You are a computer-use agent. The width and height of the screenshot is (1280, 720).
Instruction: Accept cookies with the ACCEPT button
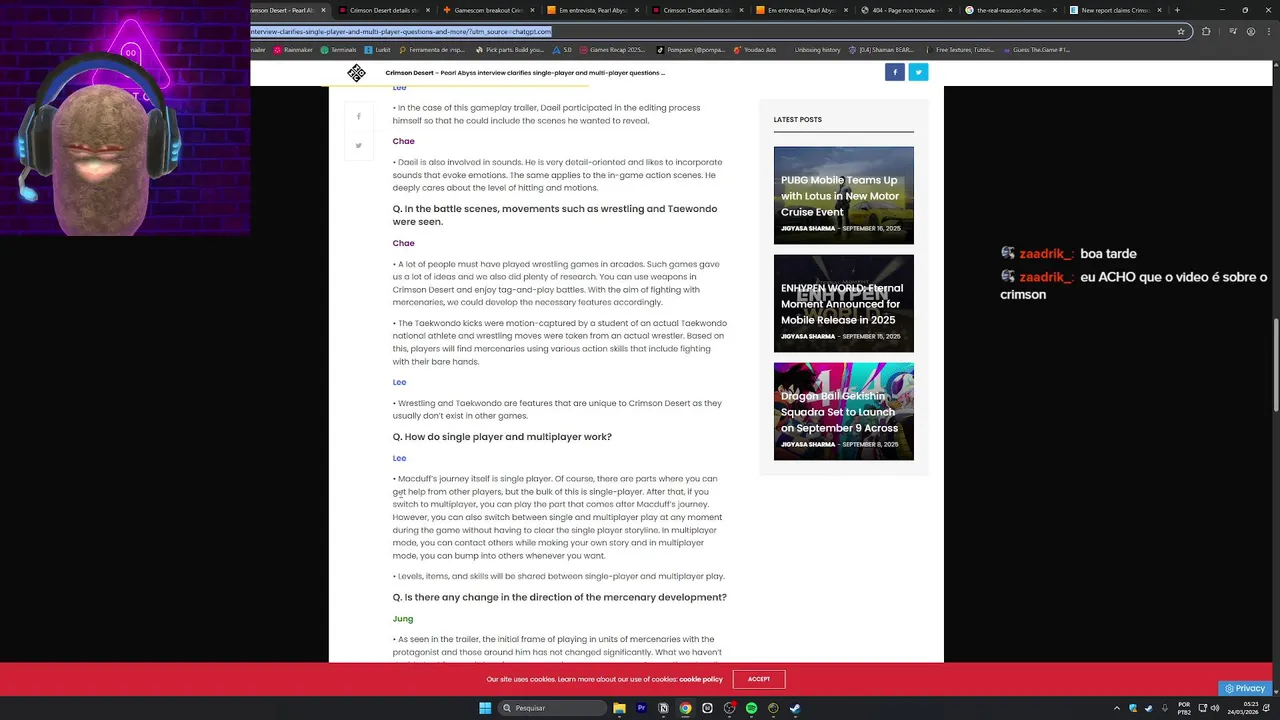click(x=759, y=679)
